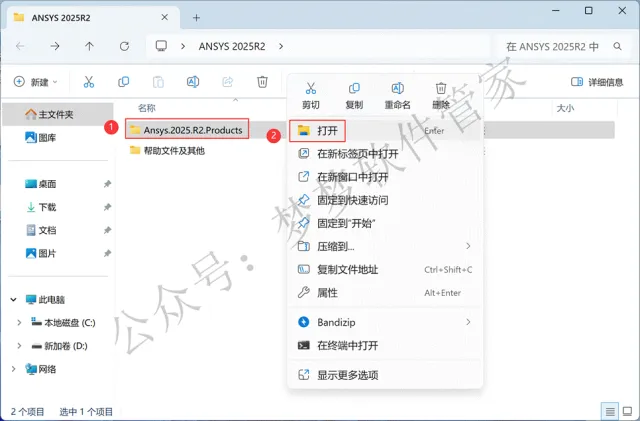Unpin 文档 using its pin icon

107,230
